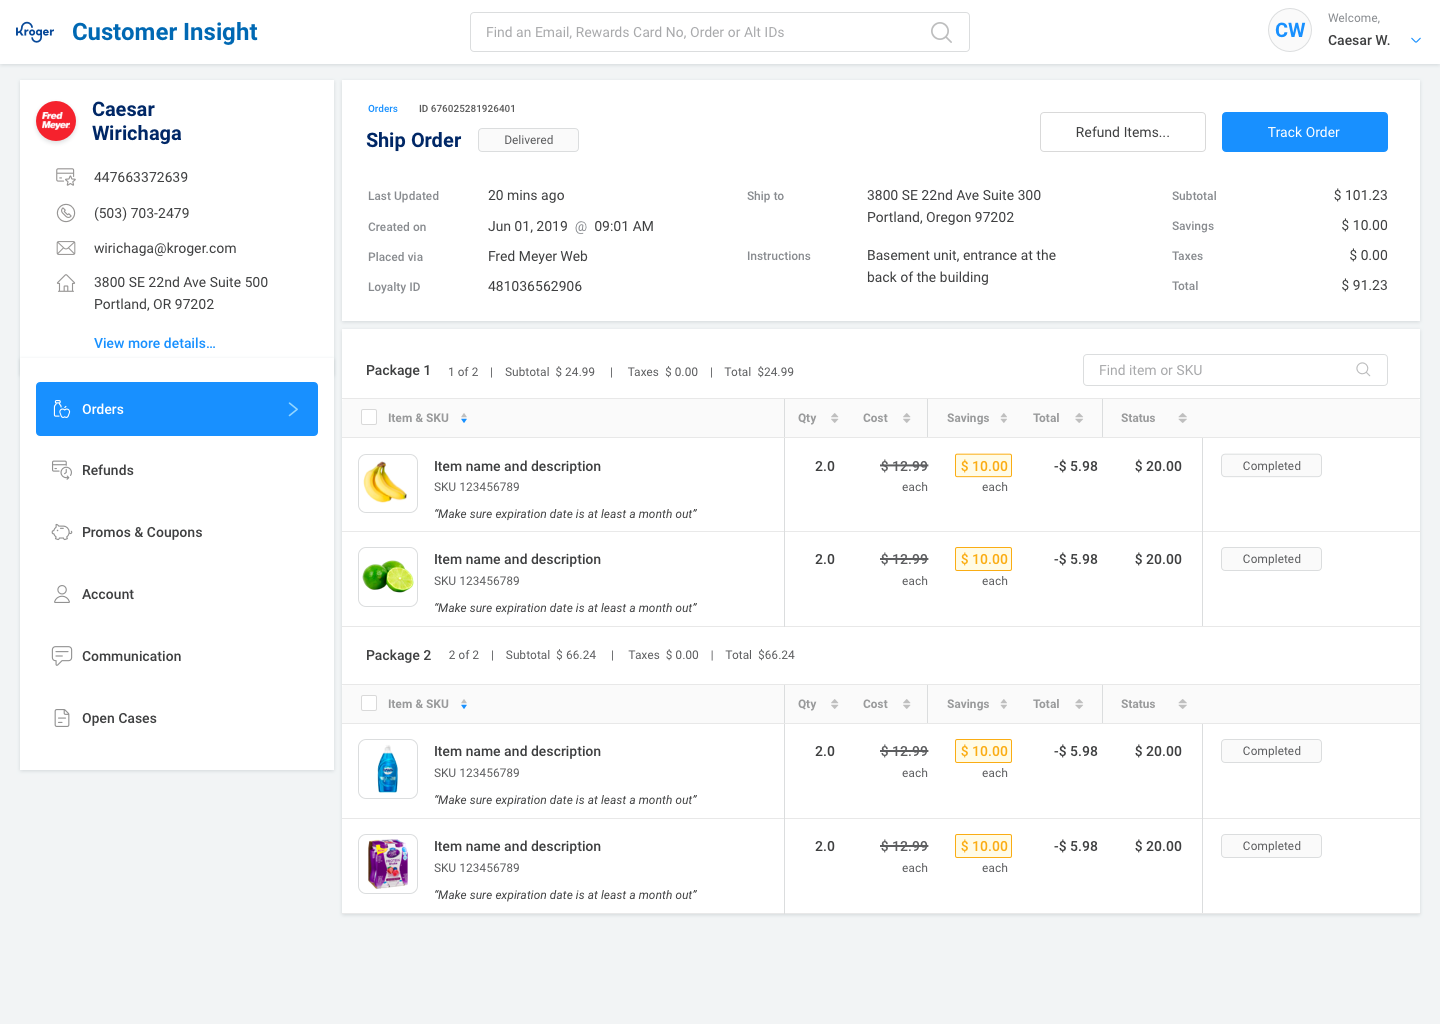1440x1024 pixels.
Task: Click the Track Order button
Action: pyautogui.click(x=1304, y=132)
